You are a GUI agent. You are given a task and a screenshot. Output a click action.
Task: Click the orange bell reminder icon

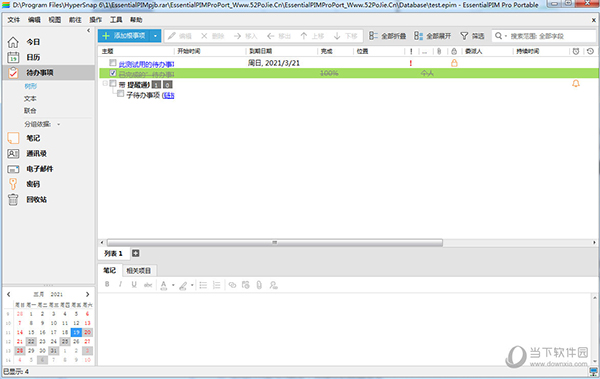tap(576, 83)
